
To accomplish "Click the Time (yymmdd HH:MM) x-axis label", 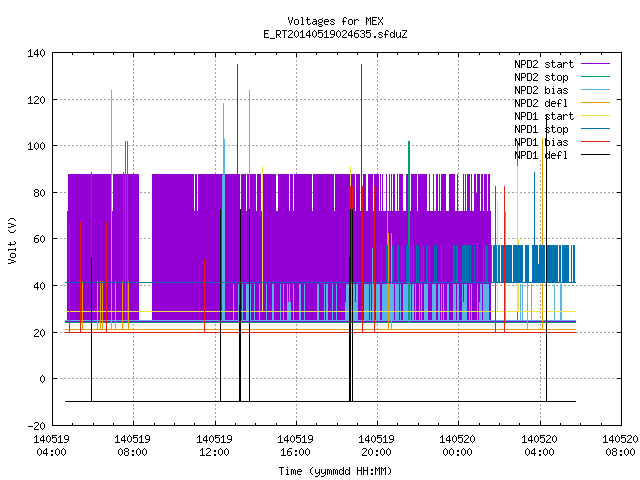I will 335,471.
